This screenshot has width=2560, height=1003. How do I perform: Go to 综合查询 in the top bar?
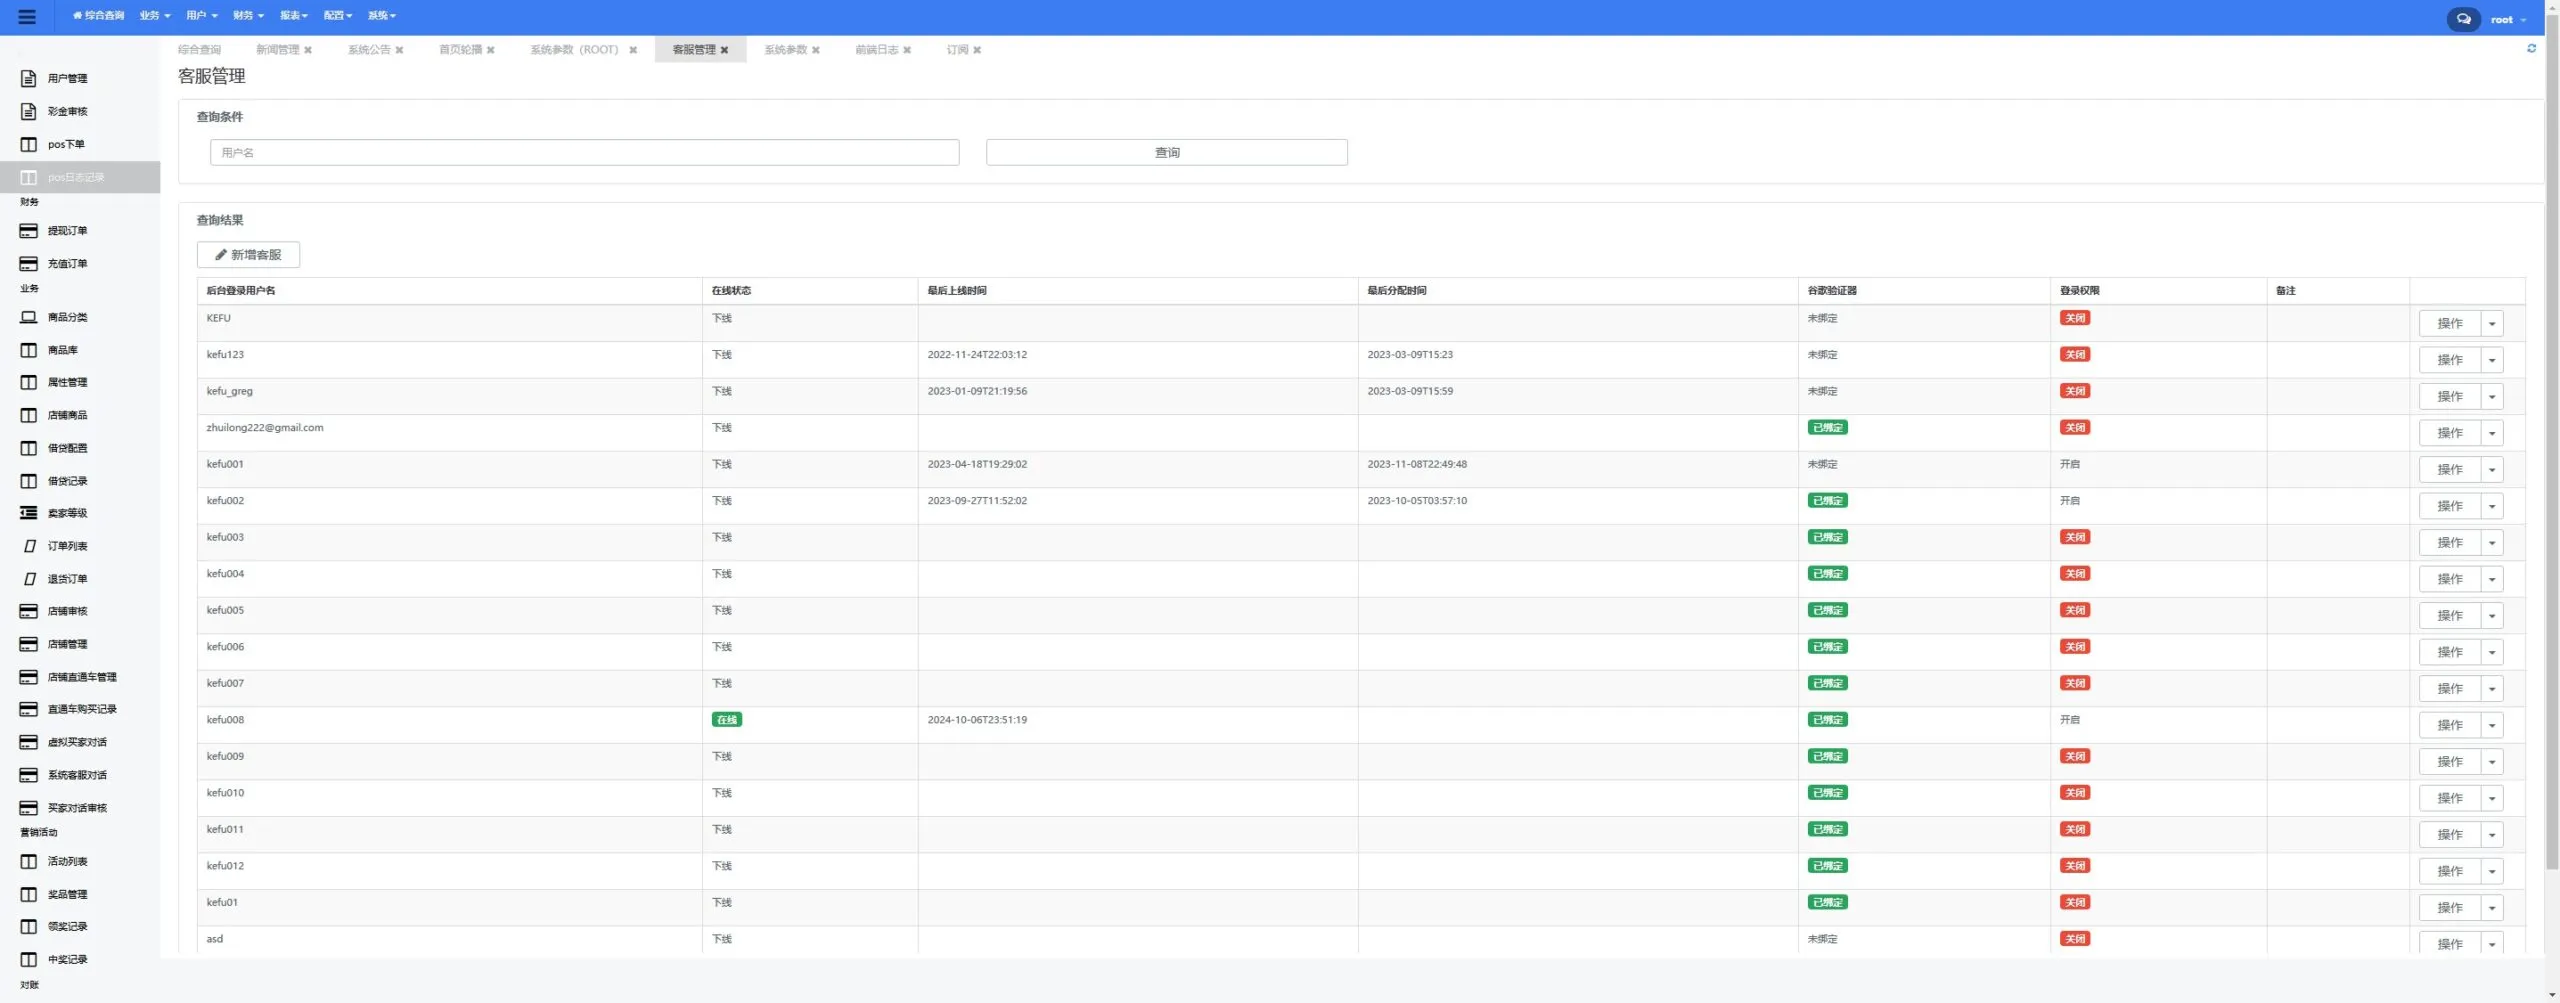coord(98,16)
